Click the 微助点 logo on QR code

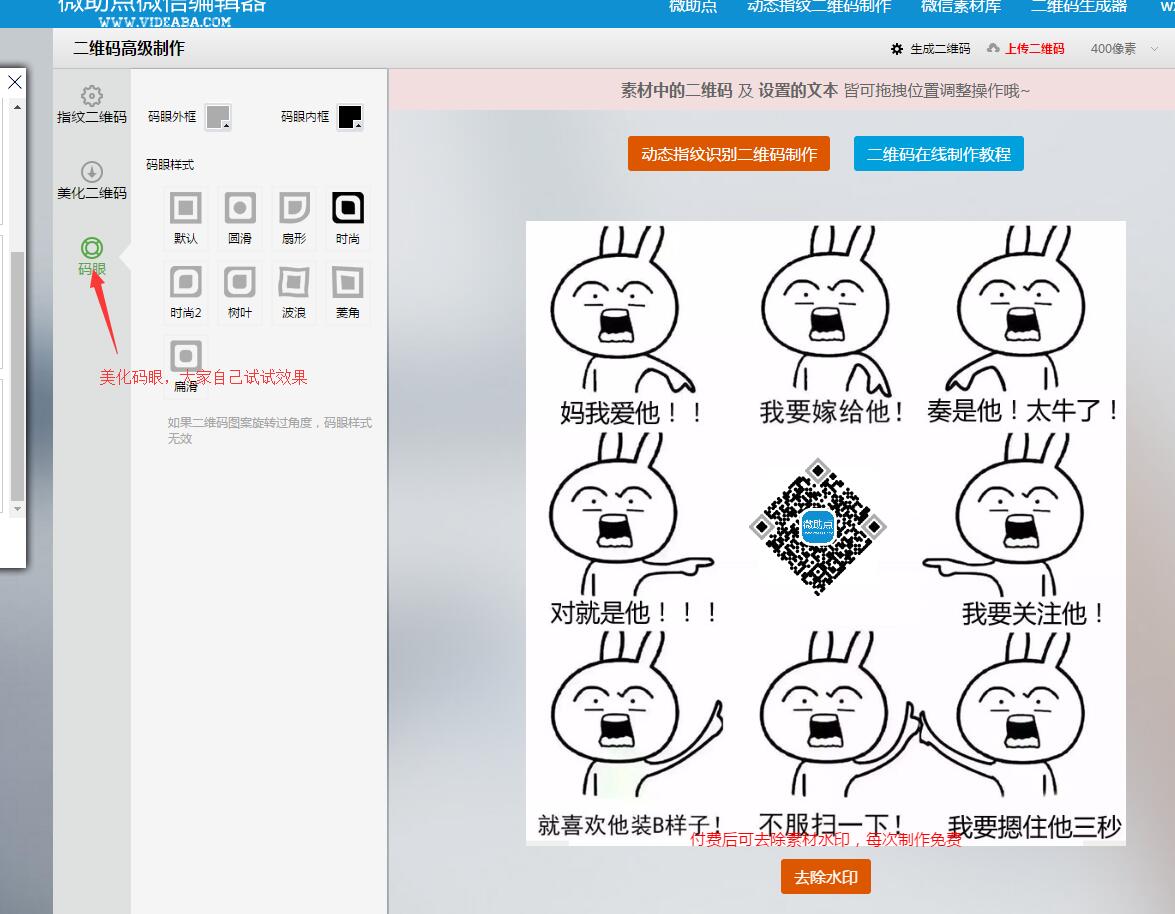[x=818, y=526]
